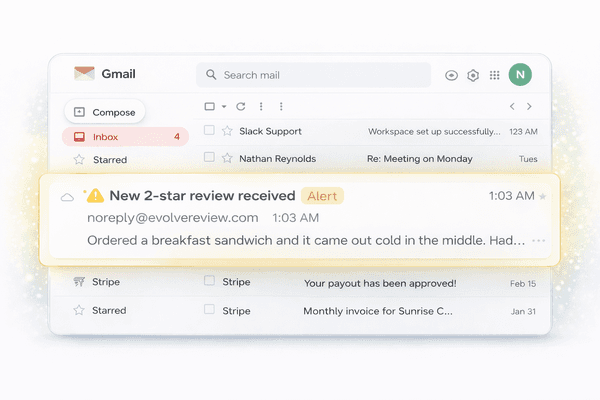This screenshot has height=400, width=600.
Task: Open the apps grid icon
Action: pyautogui.click(x=494, y=75)
